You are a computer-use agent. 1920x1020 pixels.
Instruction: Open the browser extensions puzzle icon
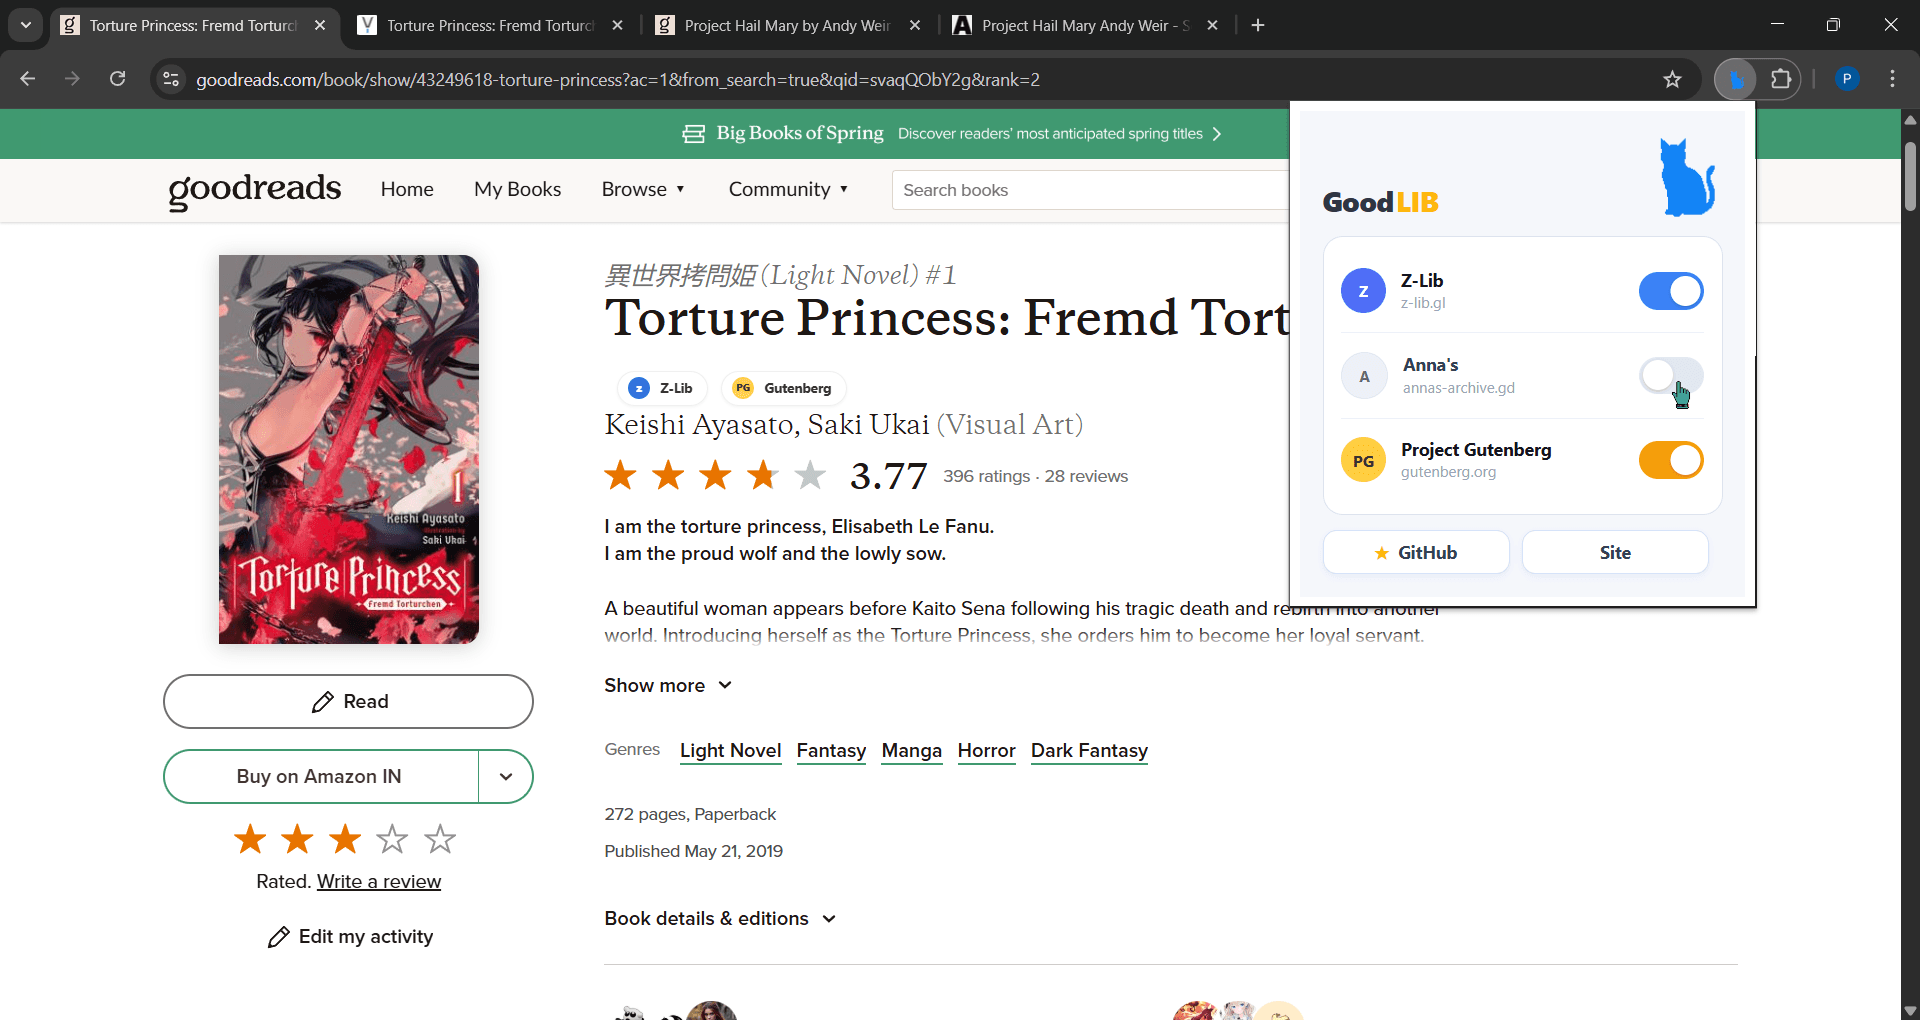coord(1781,79)
